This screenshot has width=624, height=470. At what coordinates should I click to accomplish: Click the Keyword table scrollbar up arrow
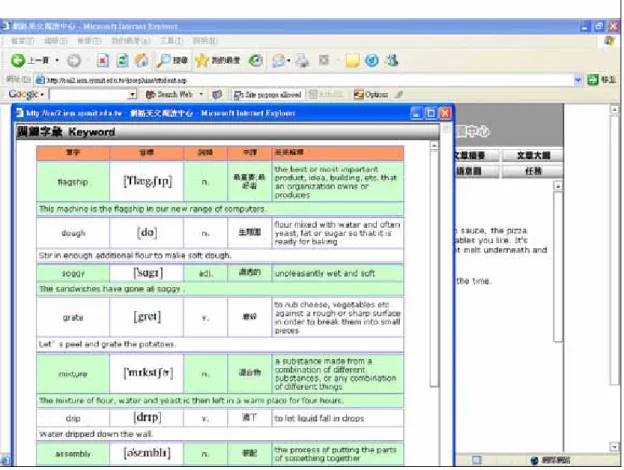tap(434, 146)
